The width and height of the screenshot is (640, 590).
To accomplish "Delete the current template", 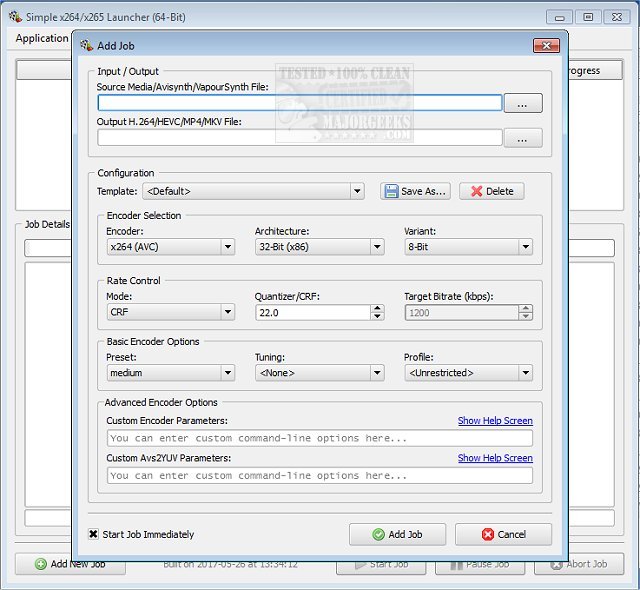I will [x=491, y=191].
